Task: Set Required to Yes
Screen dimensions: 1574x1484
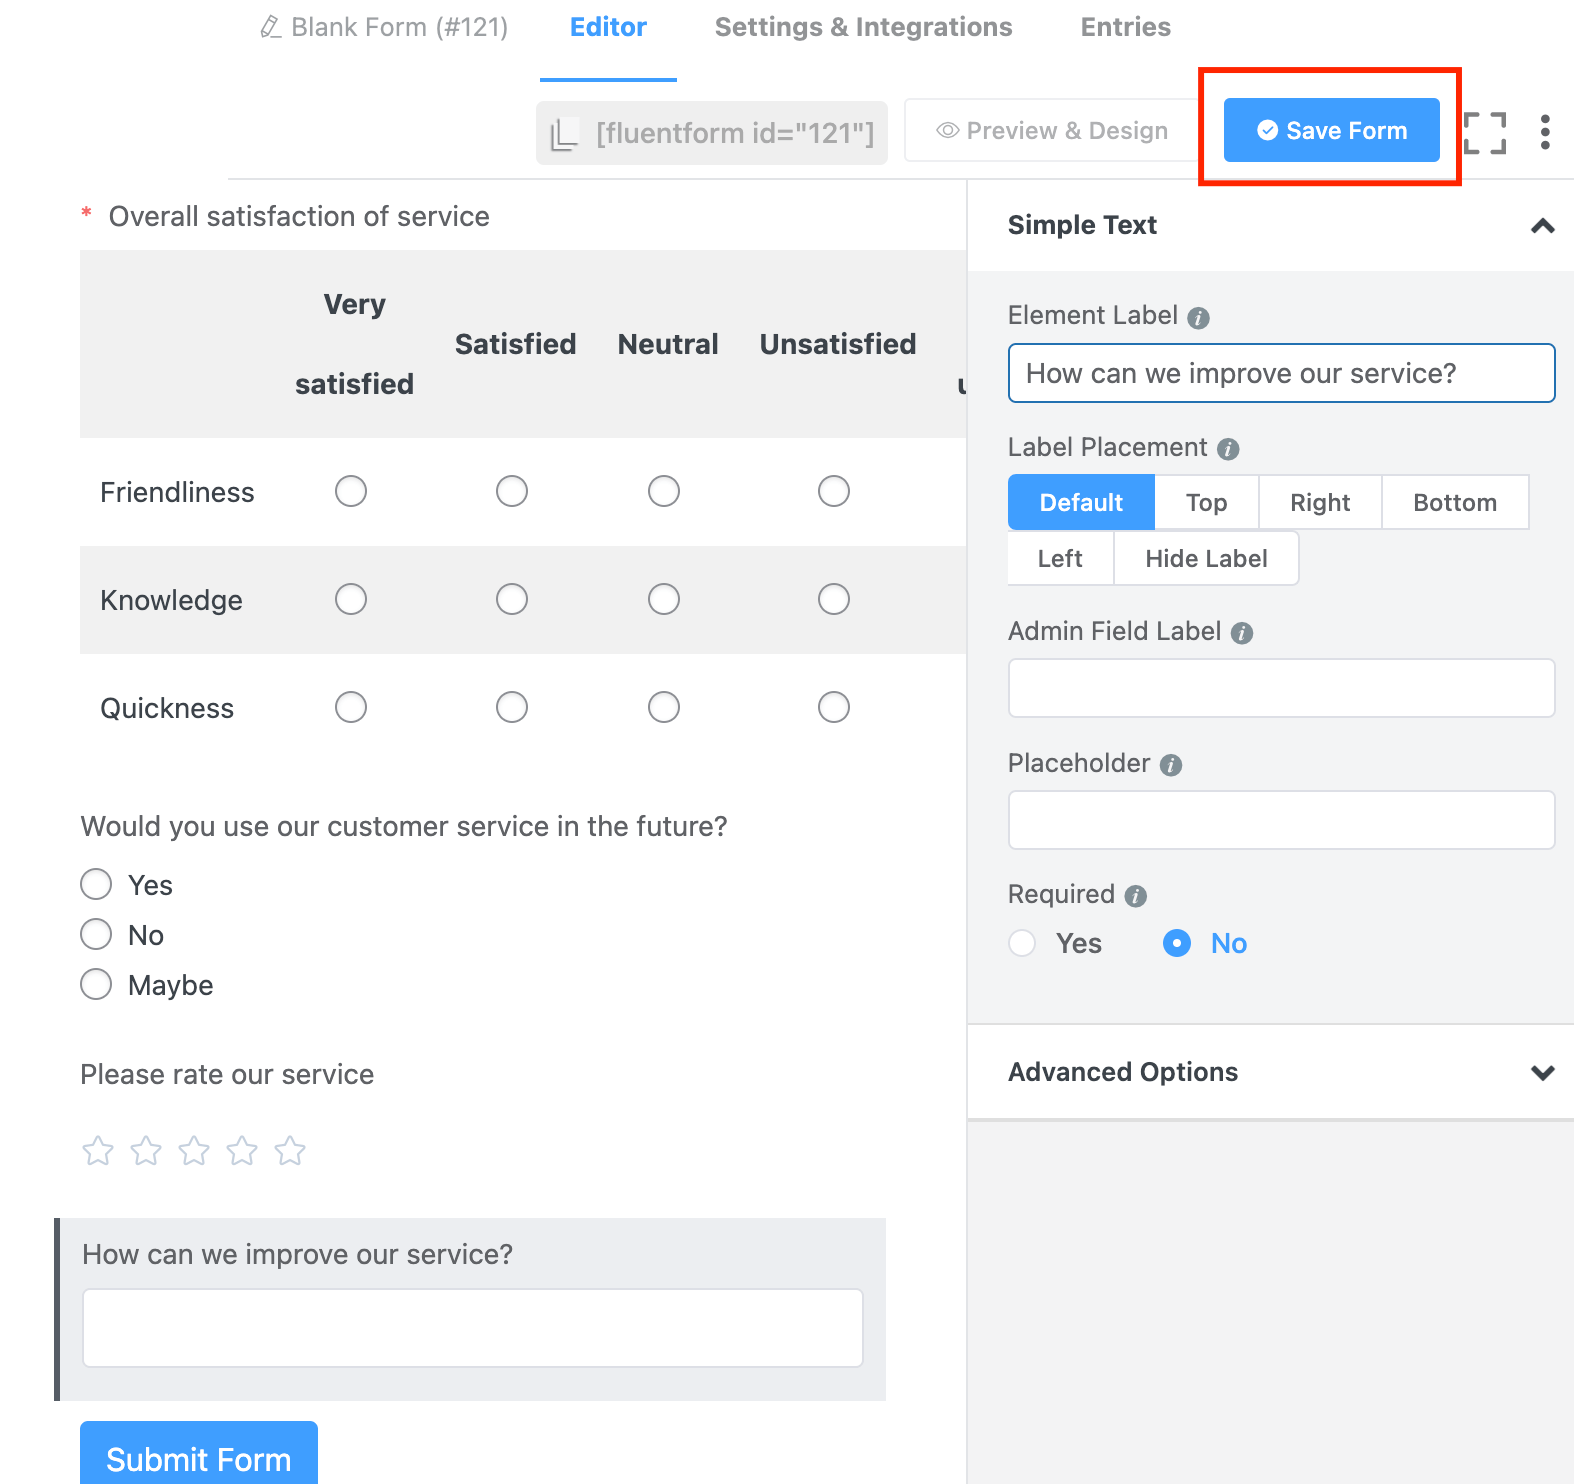Action: tap(1022, 943)
